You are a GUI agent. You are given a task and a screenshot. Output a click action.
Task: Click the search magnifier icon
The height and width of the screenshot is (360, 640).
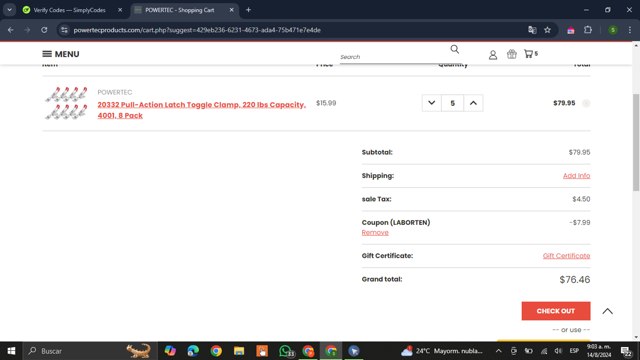(x=454, y=49)
